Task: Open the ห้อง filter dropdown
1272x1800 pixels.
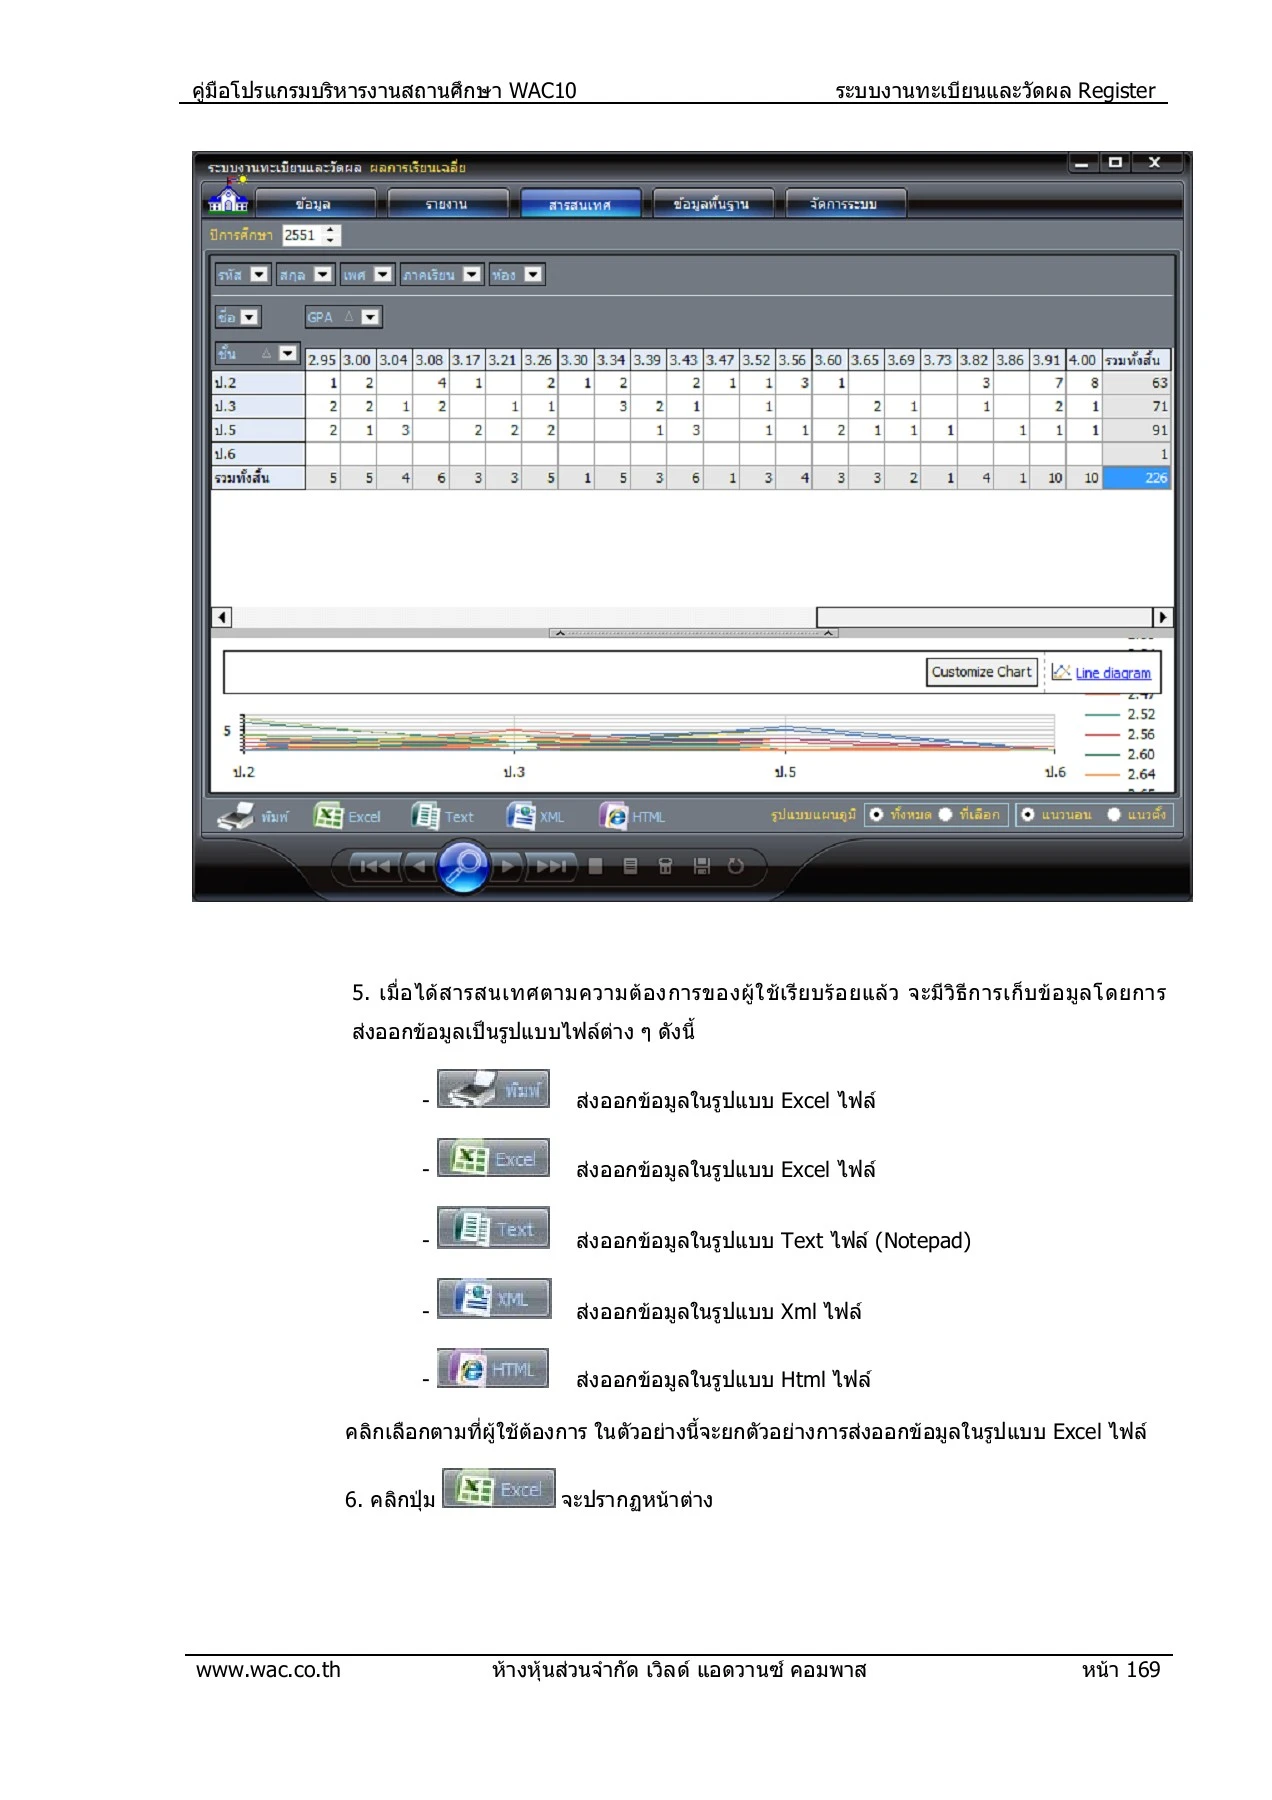Action: tap(533, 274)
